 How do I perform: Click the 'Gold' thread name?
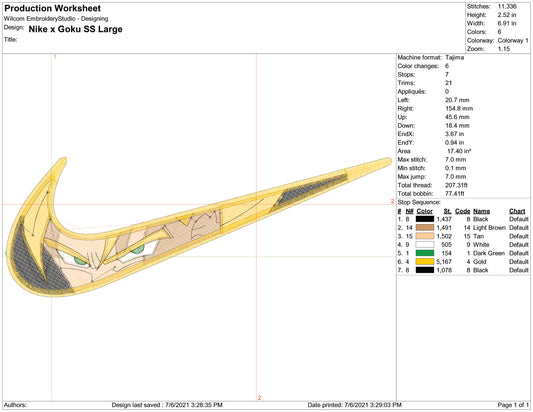pos(480,262)
